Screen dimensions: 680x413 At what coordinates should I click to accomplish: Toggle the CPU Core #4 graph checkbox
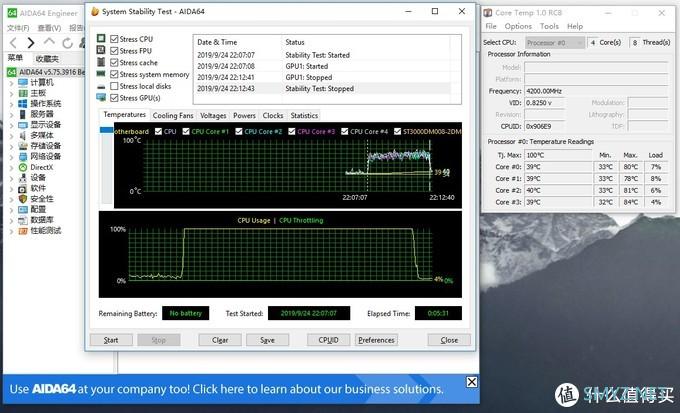[345, 131]
